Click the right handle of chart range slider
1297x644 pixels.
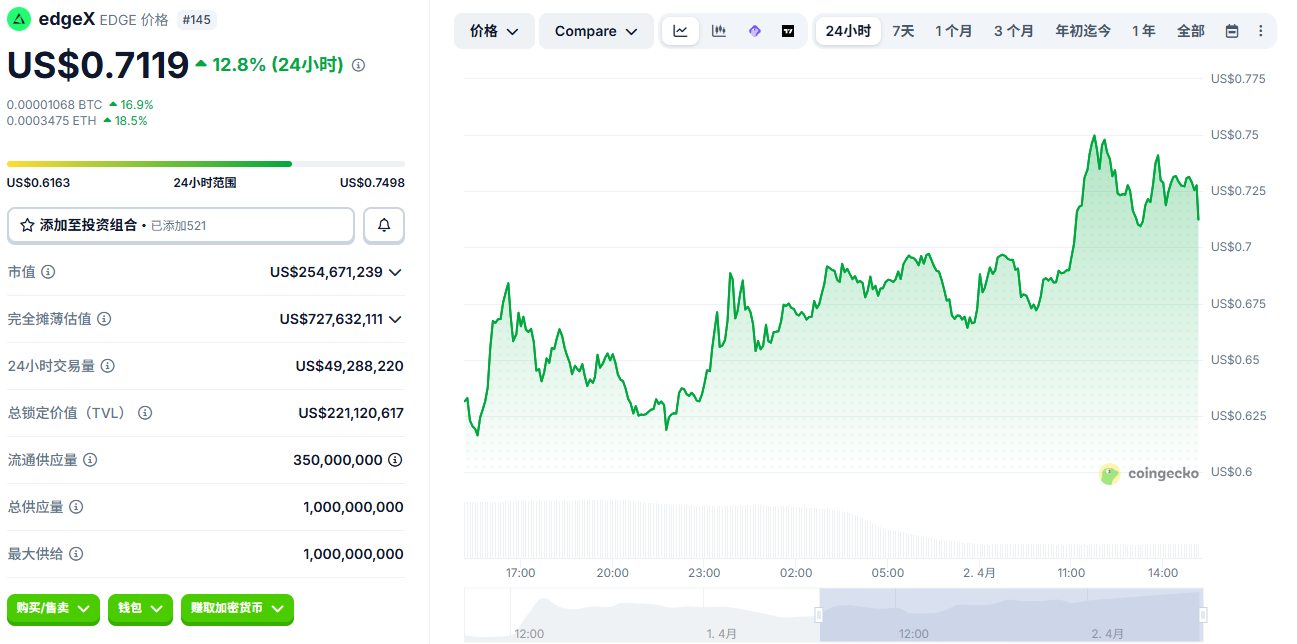tap(1203, 615)
